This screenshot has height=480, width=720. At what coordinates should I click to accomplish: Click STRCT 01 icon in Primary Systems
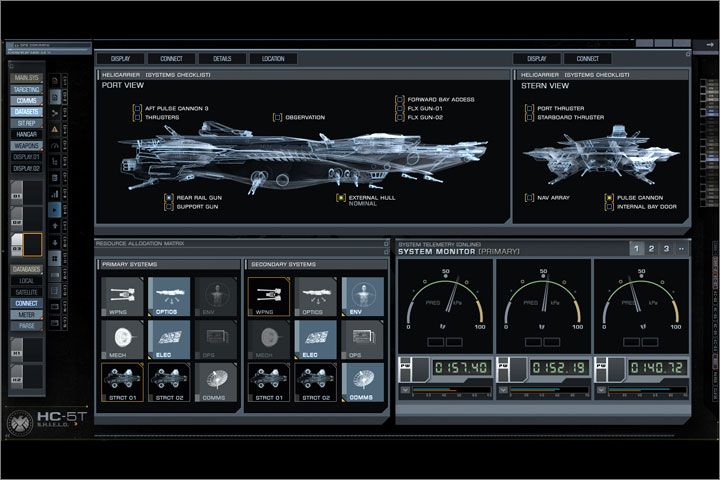click(121, 382)
